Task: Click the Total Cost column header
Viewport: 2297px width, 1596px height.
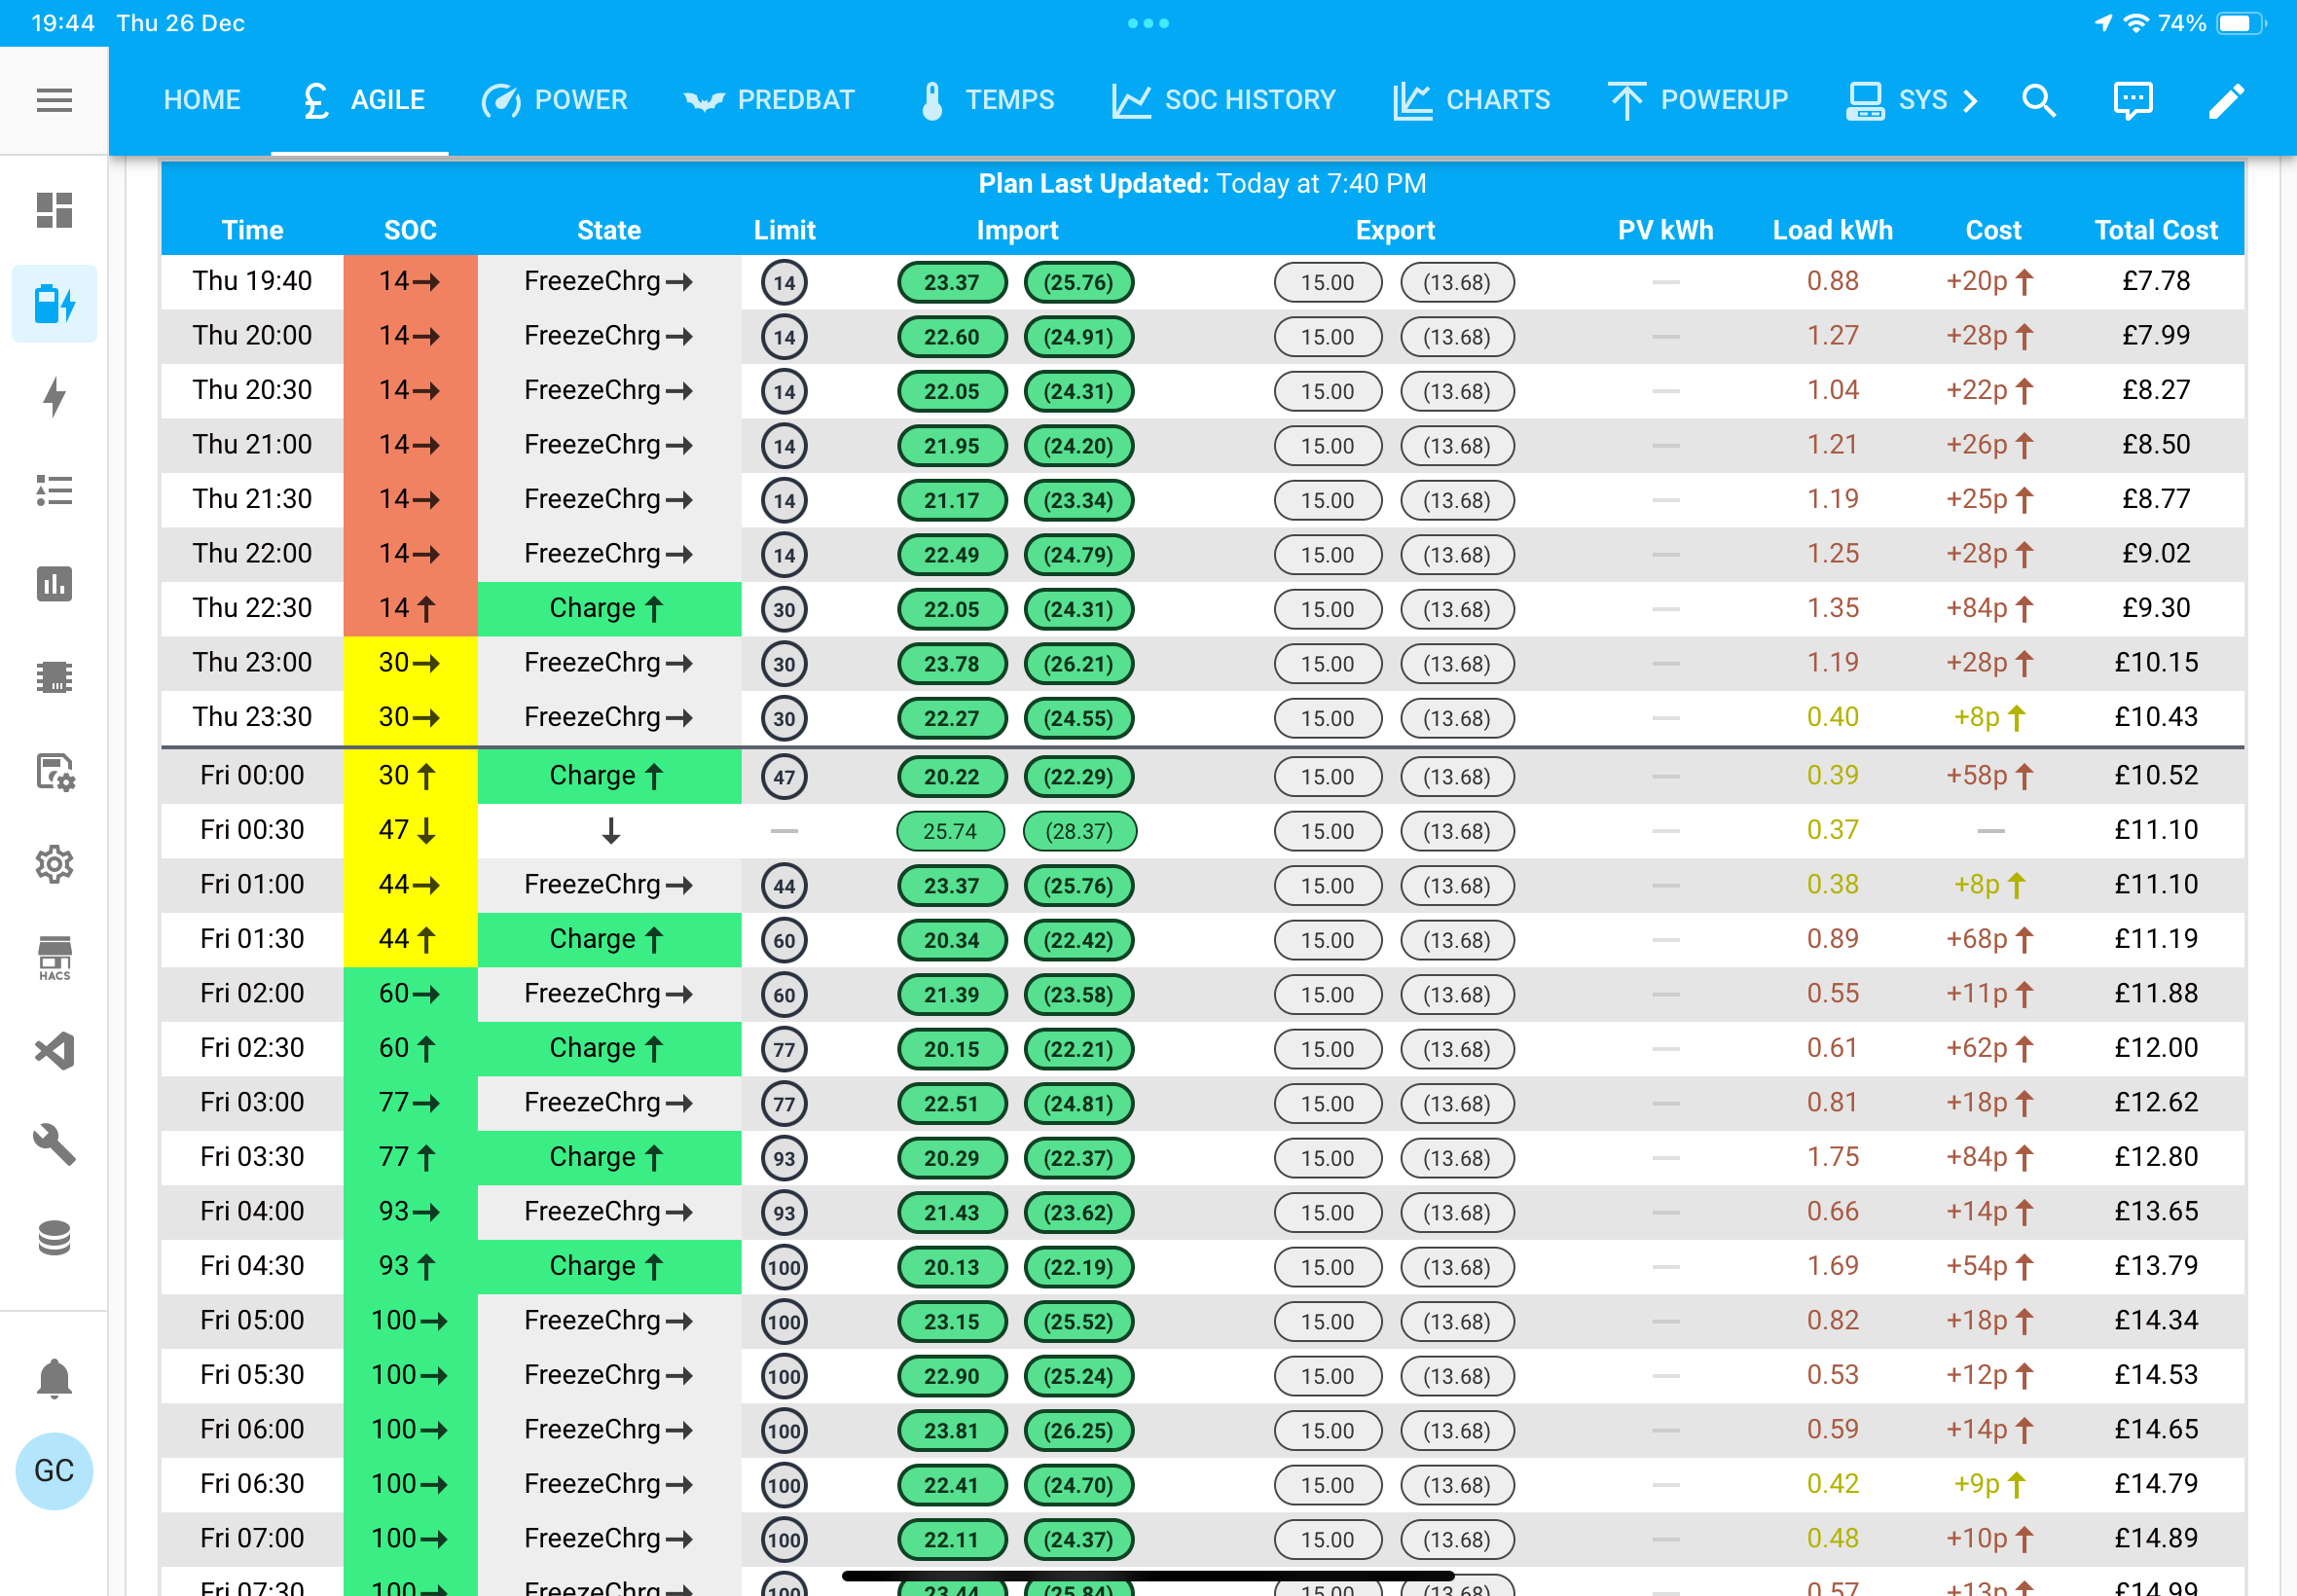Action: click(2155, 230)
